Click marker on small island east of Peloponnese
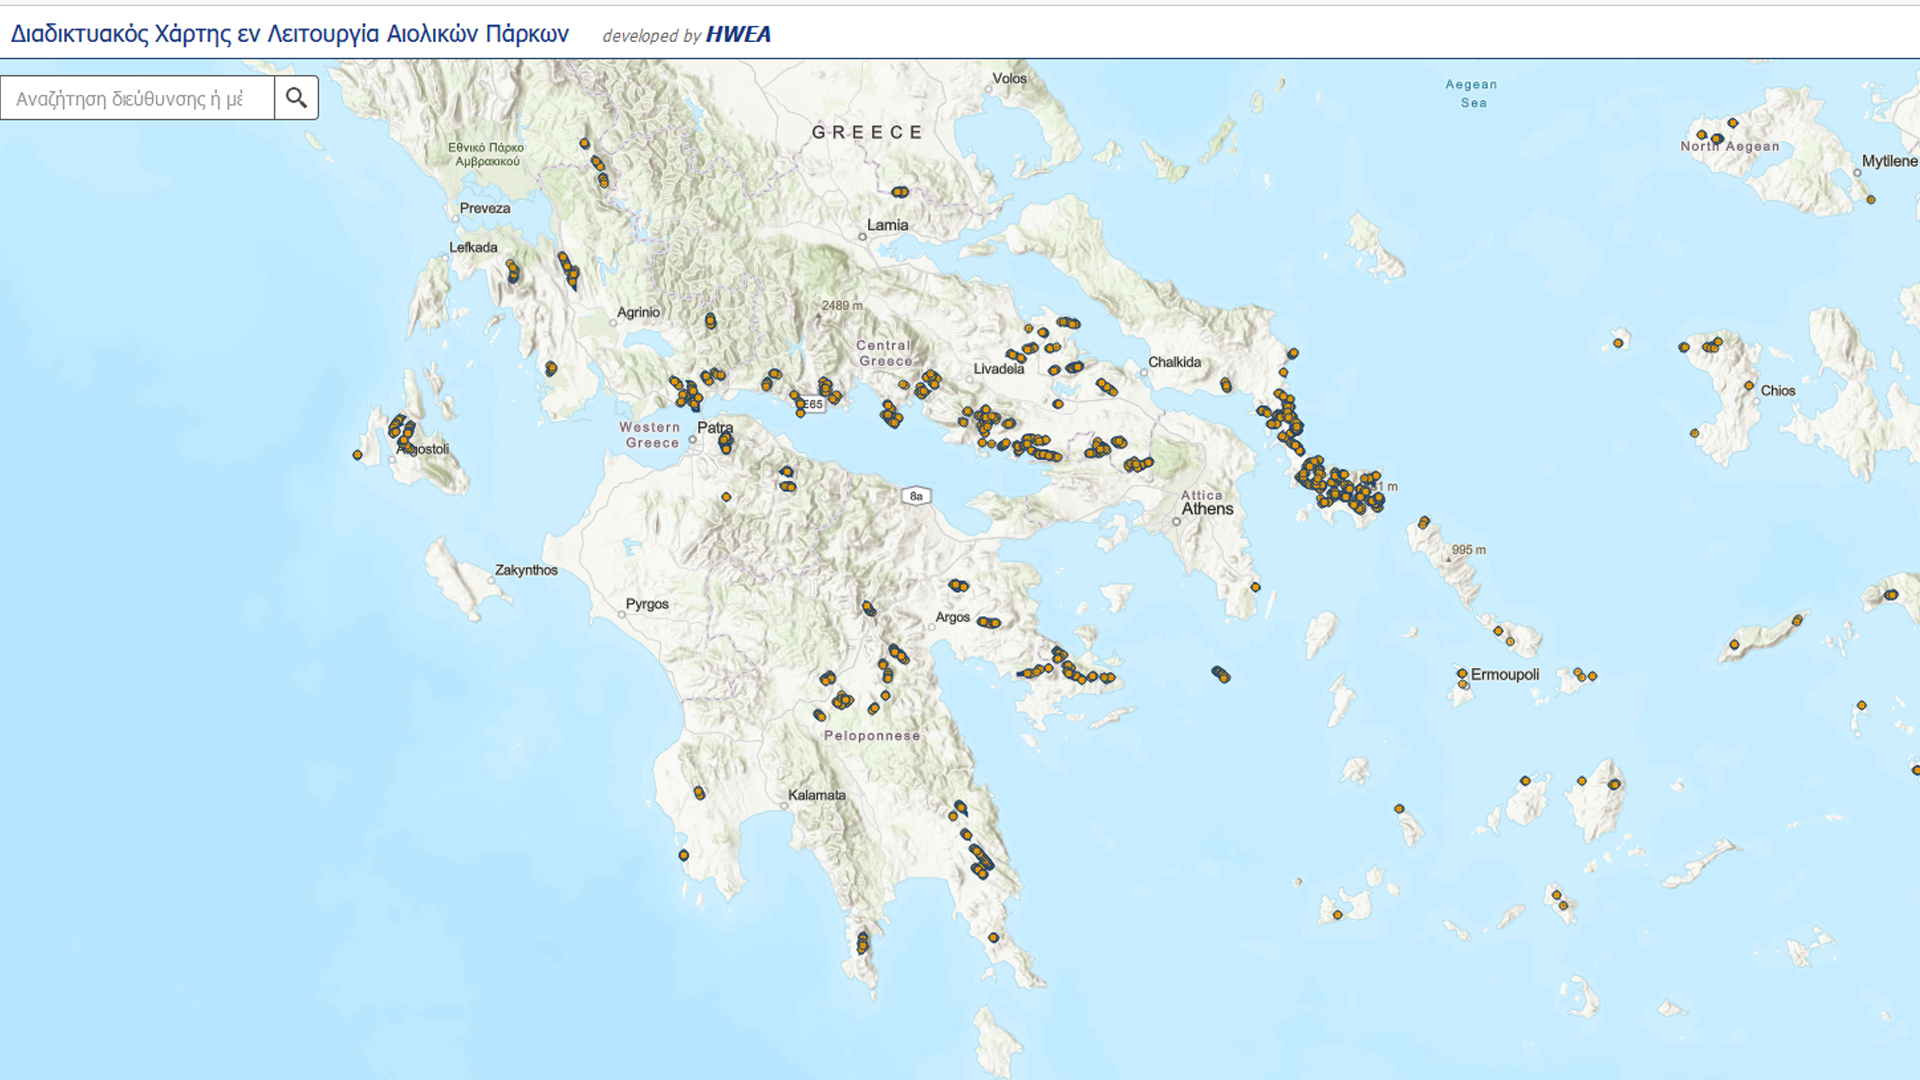Viewport: 1920px width, 1080px height. (1220, 674)
